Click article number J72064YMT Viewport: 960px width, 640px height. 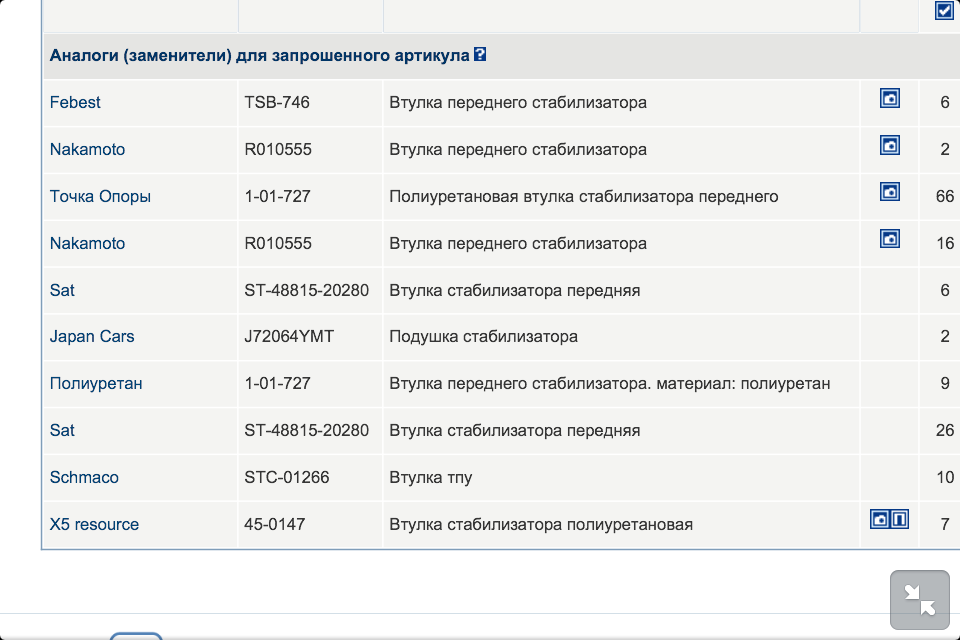(289, 337)
